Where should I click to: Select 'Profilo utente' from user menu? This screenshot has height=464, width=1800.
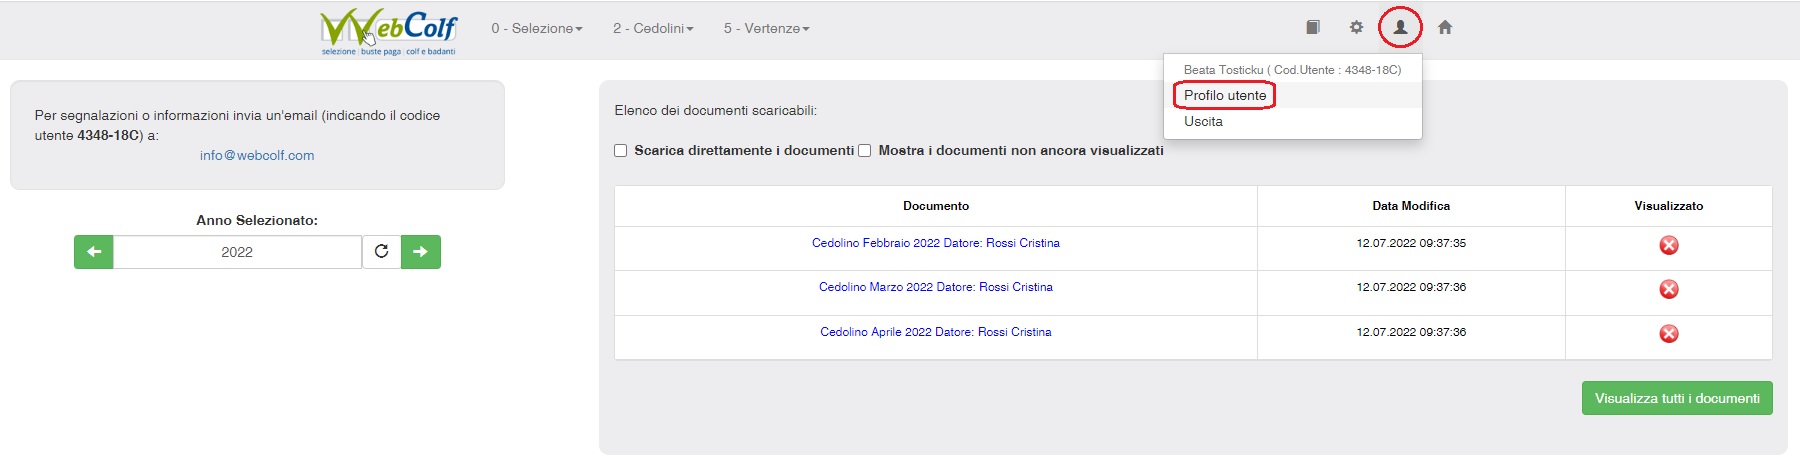(x=1225, y=96)
